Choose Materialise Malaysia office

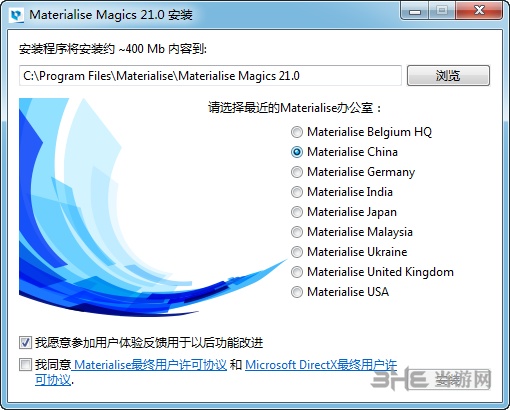(297, 232)
